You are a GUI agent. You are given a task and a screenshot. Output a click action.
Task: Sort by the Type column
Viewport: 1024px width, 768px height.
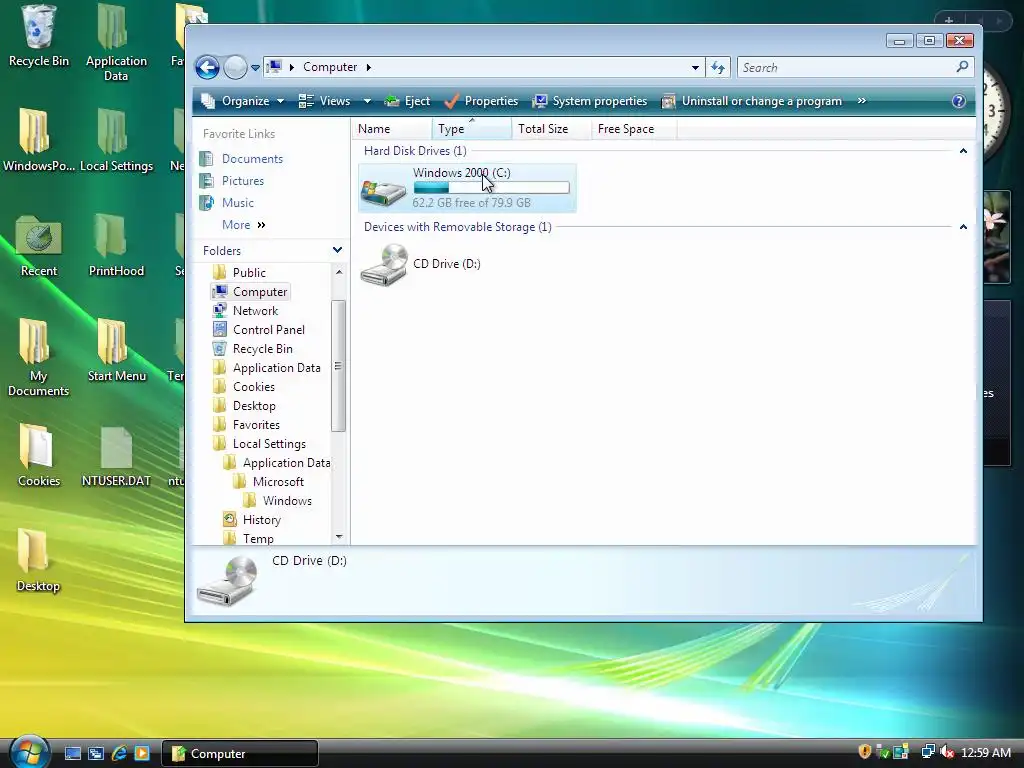coord(472,129)
